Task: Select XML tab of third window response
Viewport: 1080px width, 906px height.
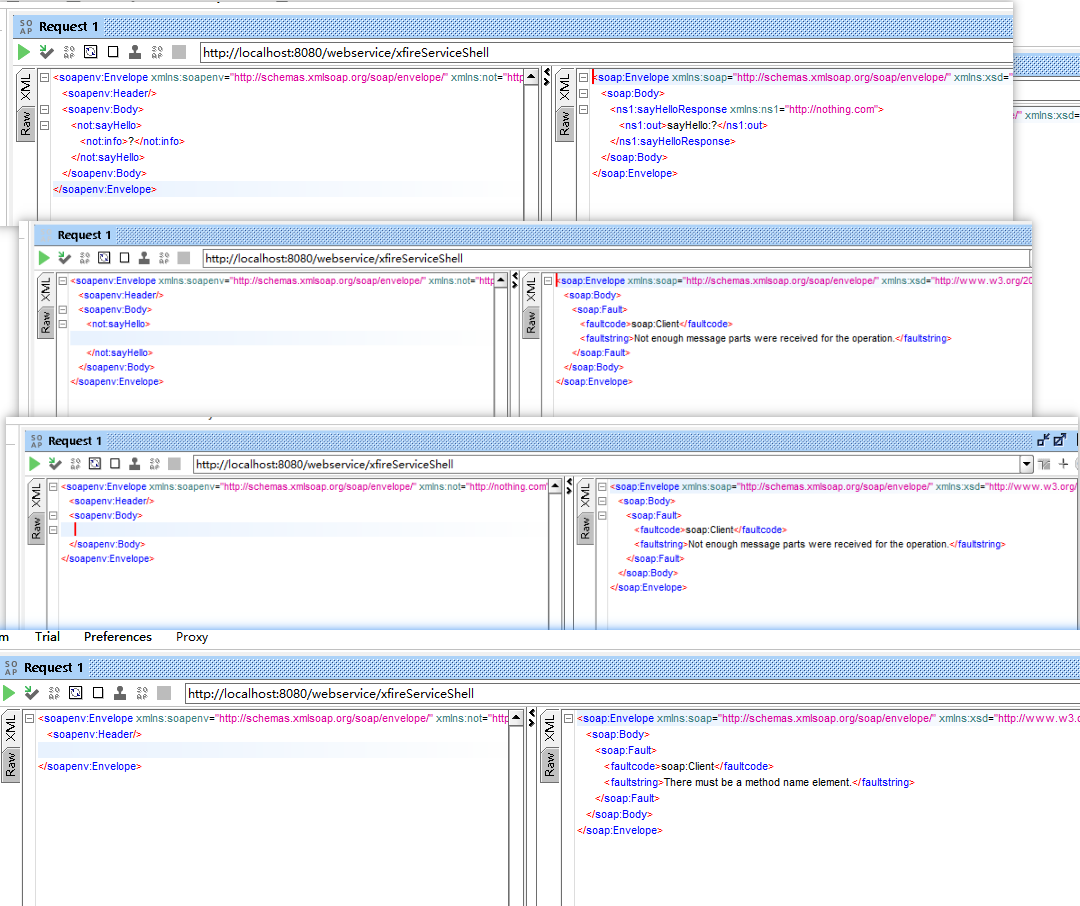Action: pos(585,495)
